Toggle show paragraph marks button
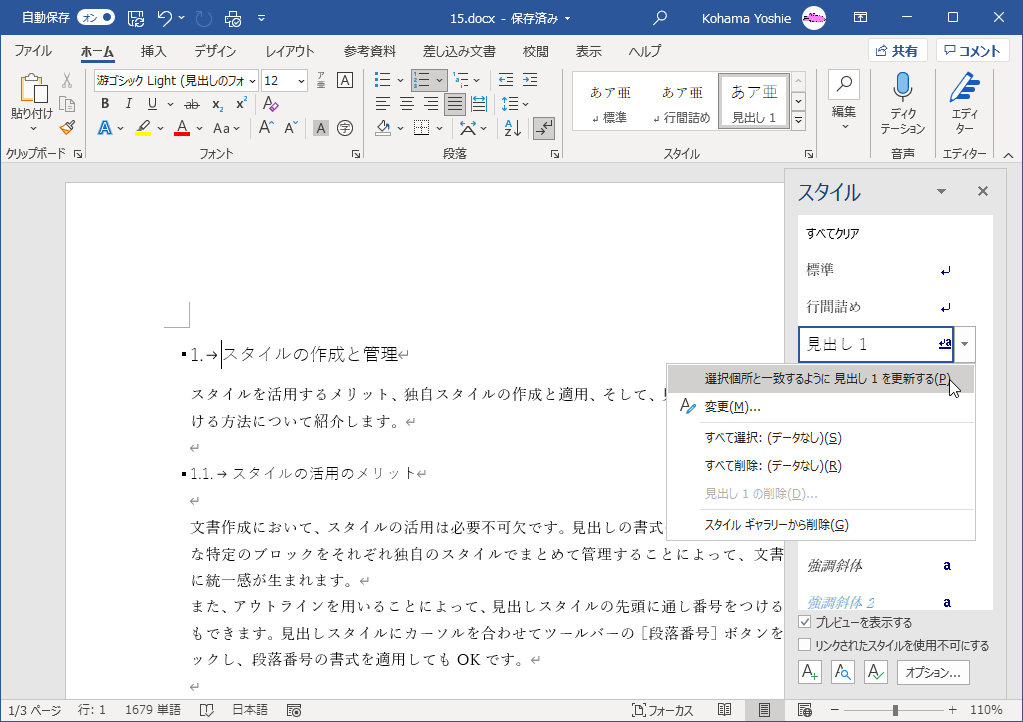This screenshot has height=722, width=1023. click(x=543, y=128)
